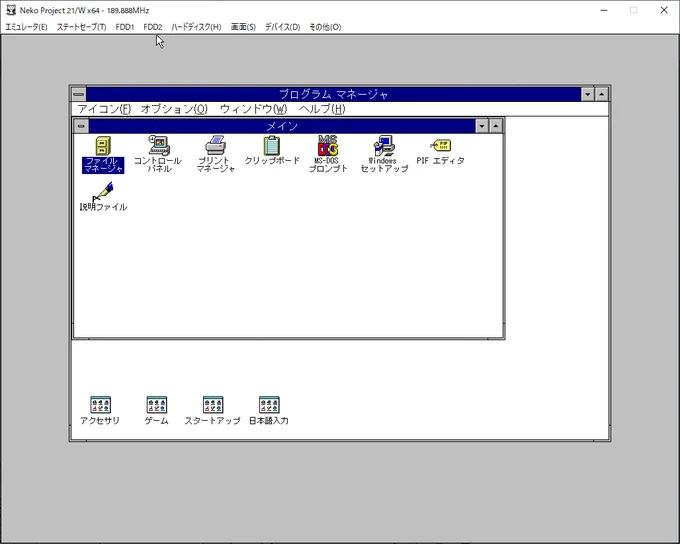Open the 画面(S) screen menu
Screen dimensions: 680x544
tap(243, 27)
